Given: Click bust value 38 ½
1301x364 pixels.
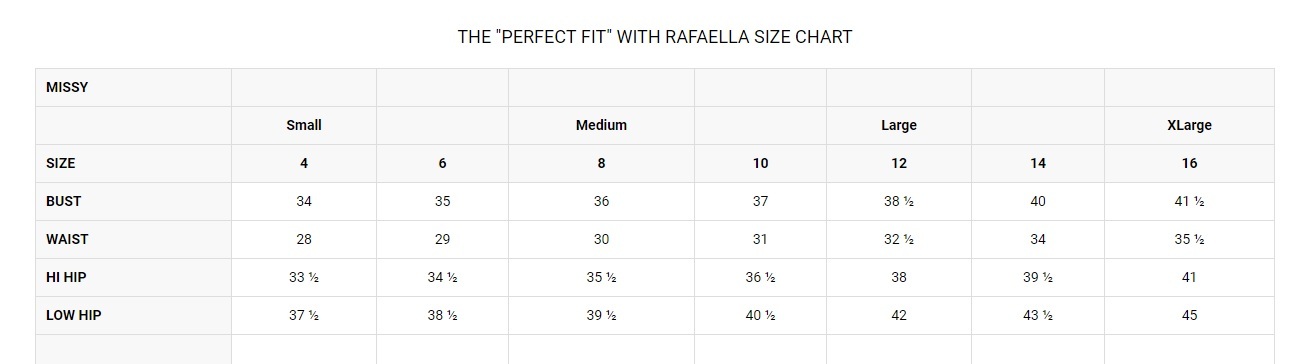Looking at the screenshot, I should (x=899, y=201).
